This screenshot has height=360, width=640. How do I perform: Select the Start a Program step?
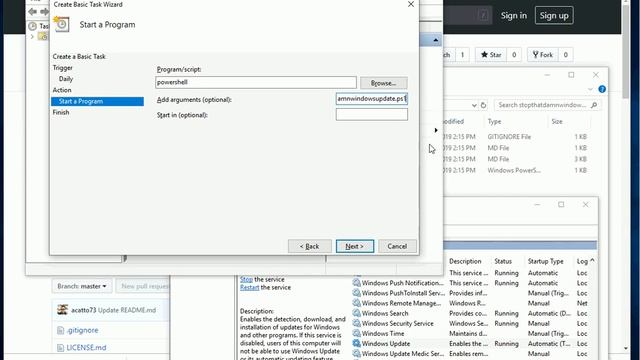pos(97,101)
